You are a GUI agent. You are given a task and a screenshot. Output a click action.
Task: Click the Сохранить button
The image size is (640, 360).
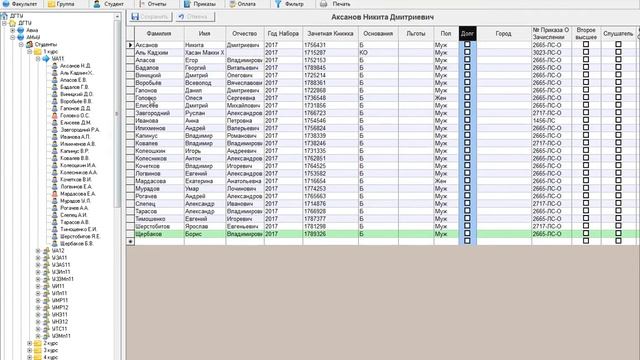point(150,17)
